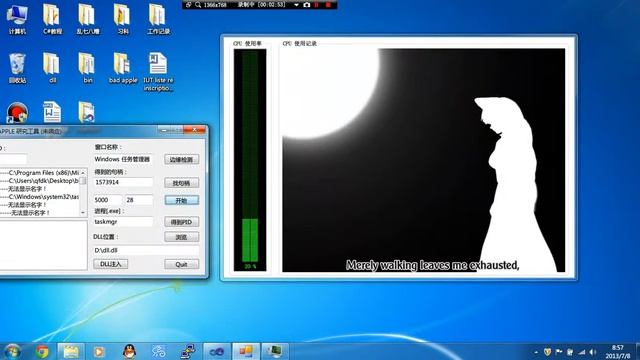Click the field containing 28
640x360 pixels.
(x=139, y=200)
